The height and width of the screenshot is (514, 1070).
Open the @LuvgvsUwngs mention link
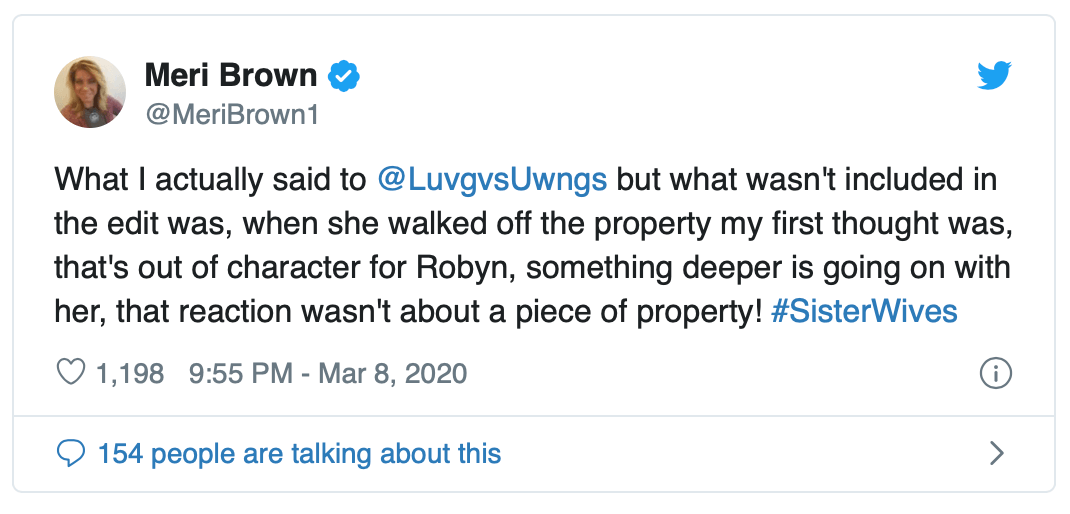[x=493, y=180]
